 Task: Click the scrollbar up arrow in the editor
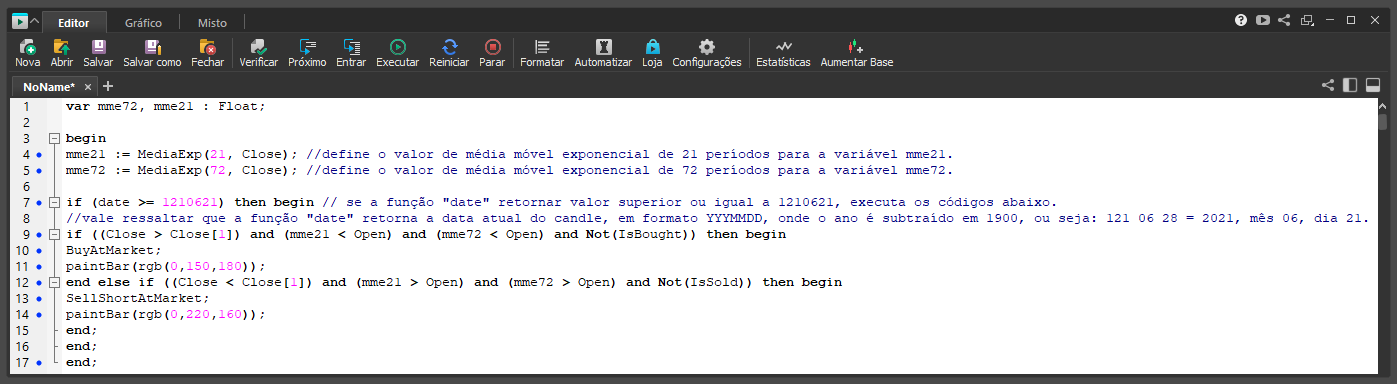(1383, 106)
